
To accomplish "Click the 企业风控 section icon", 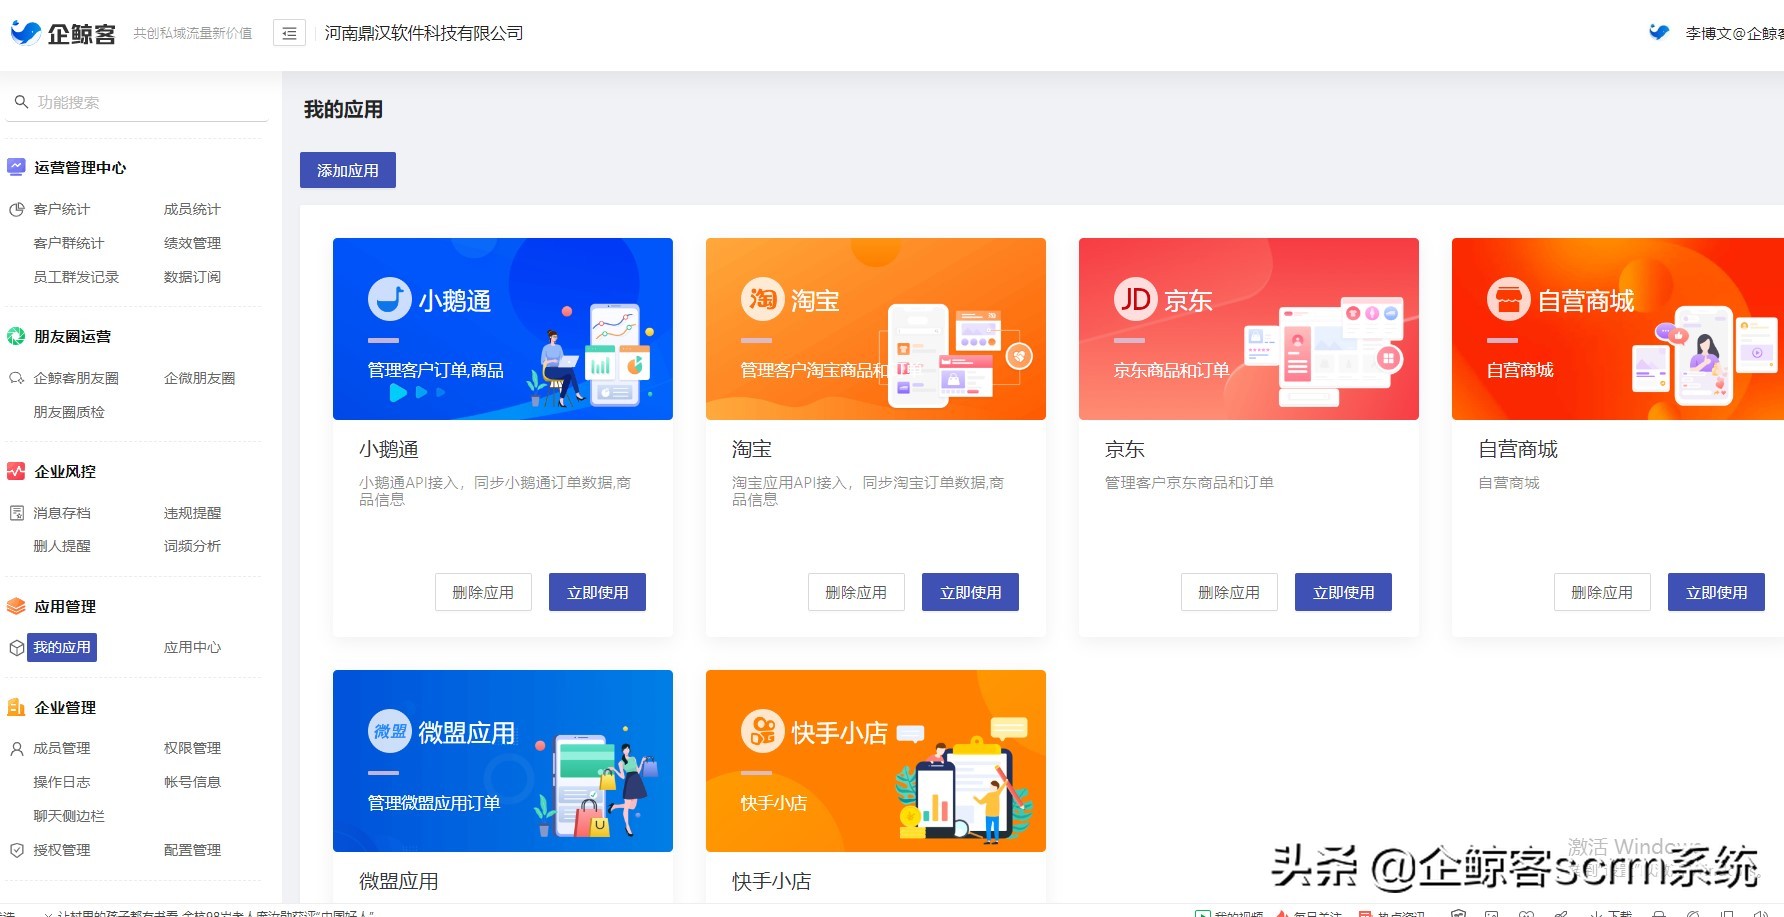I will pyautogui.click(x=16, y=471).
